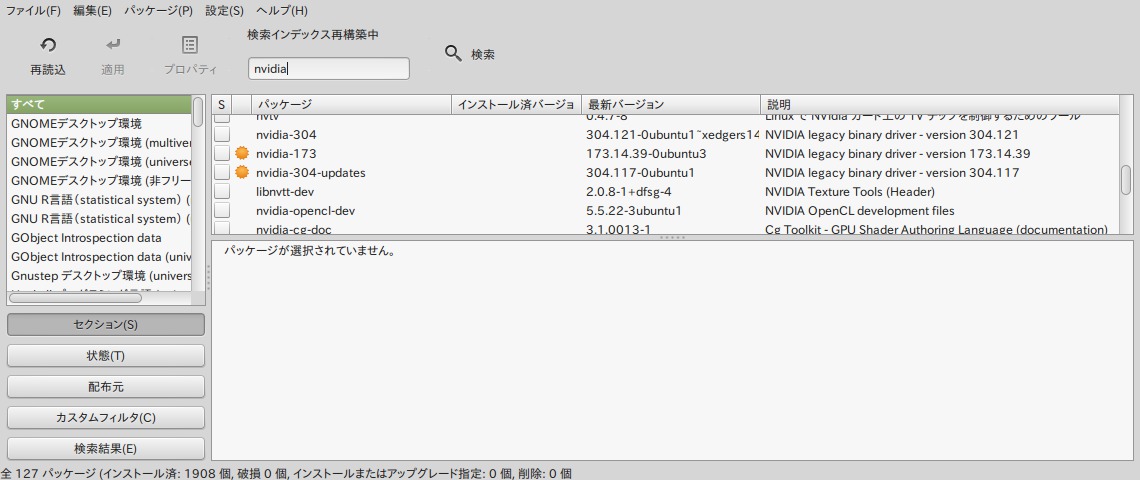This screenshot has width=1140, height=480.
Task: Open the パッケージ(P) menu
Action: 158,11
